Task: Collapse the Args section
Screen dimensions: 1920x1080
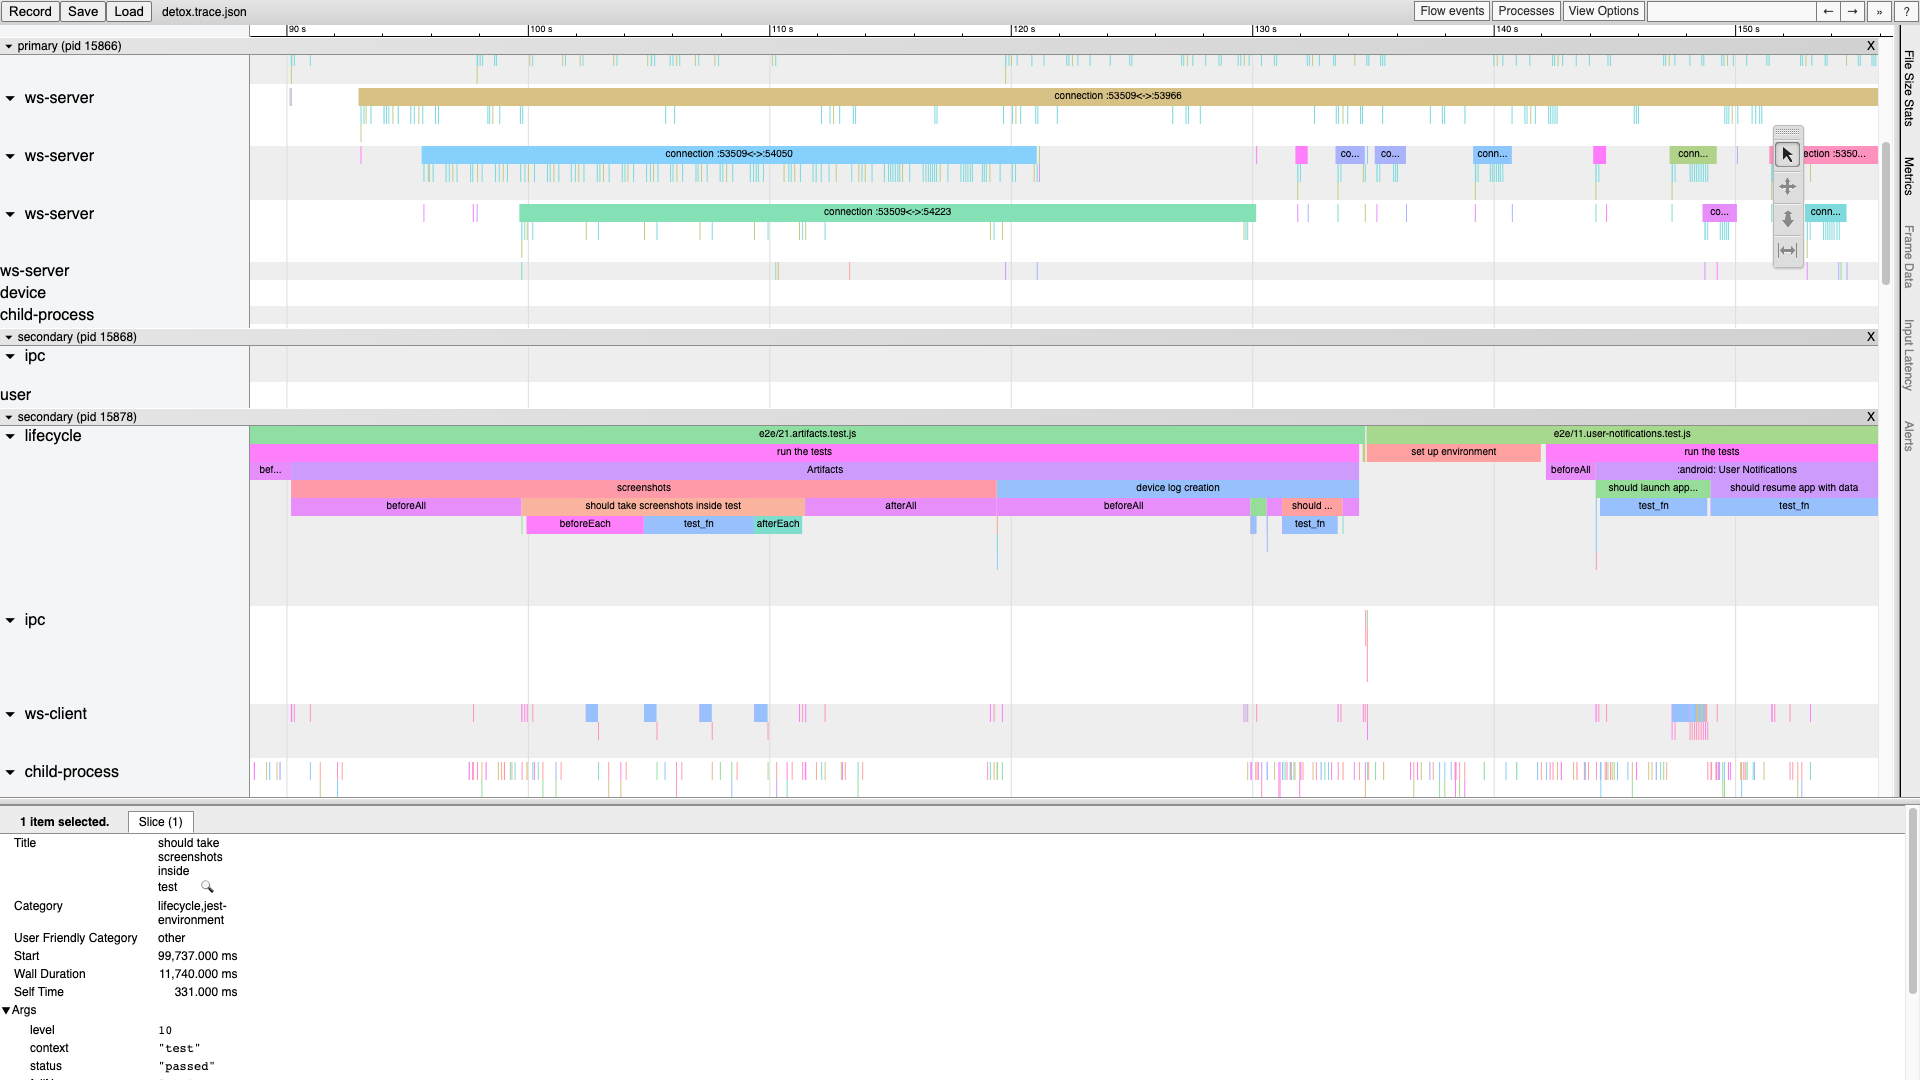Action: coord(7,1011)
